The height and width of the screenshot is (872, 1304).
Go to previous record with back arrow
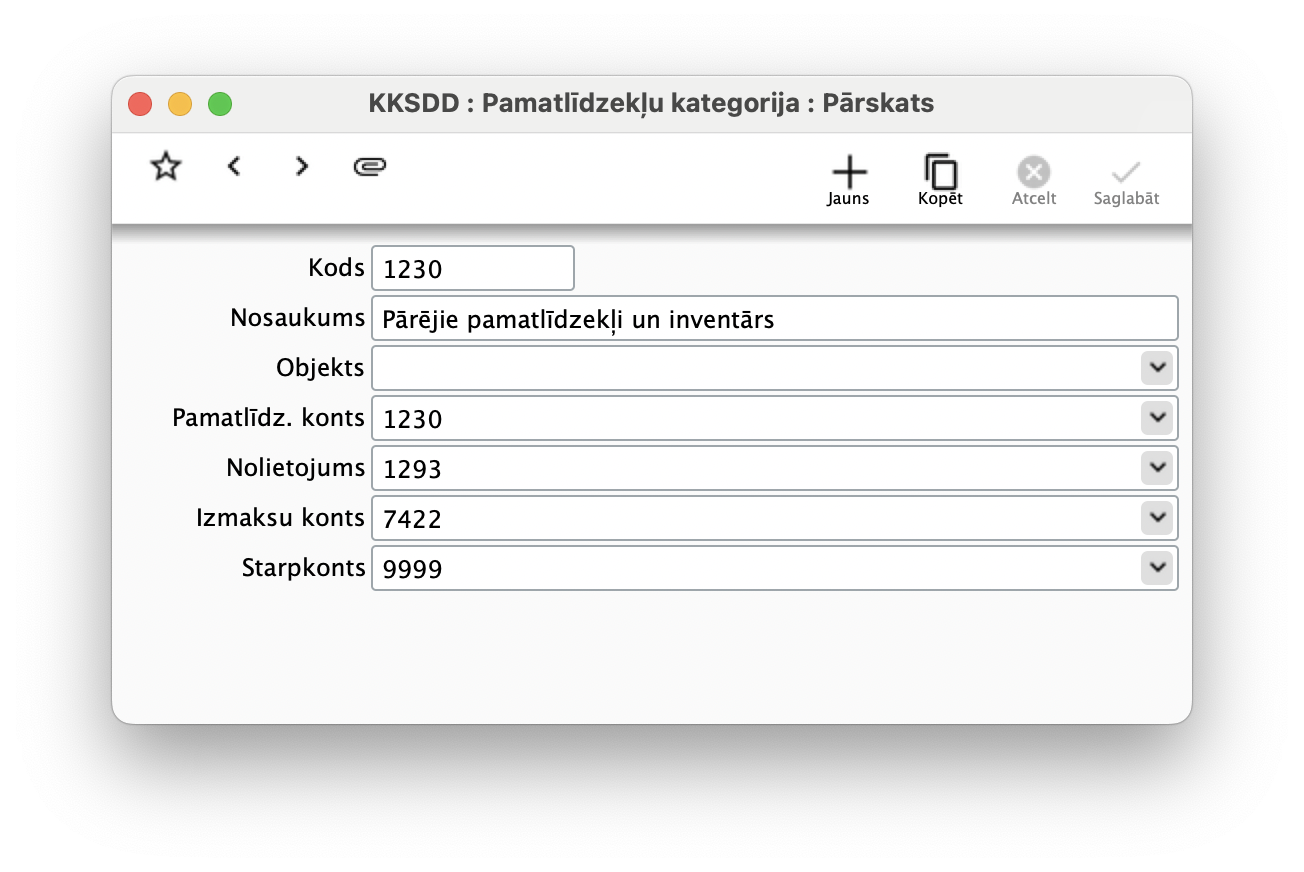tap(234, 166)
